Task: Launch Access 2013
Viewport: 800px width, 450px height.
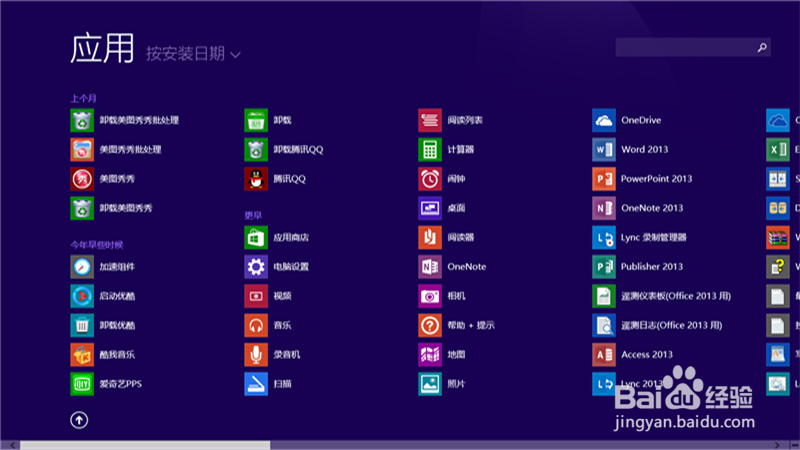Action: tap(604, 355)
